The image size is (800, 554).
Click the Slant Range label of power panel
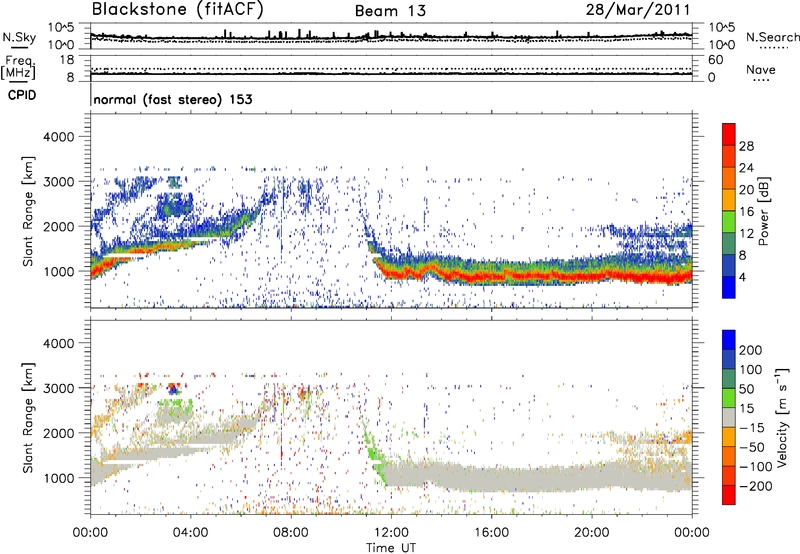[28, 211]
